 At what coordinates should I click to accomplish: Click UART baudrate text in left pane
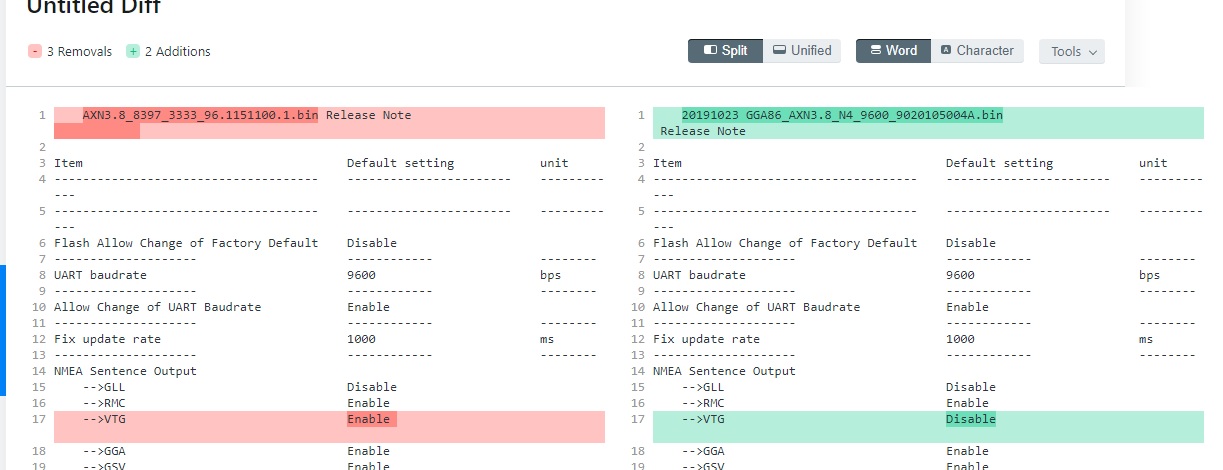(x=100, y=275)
